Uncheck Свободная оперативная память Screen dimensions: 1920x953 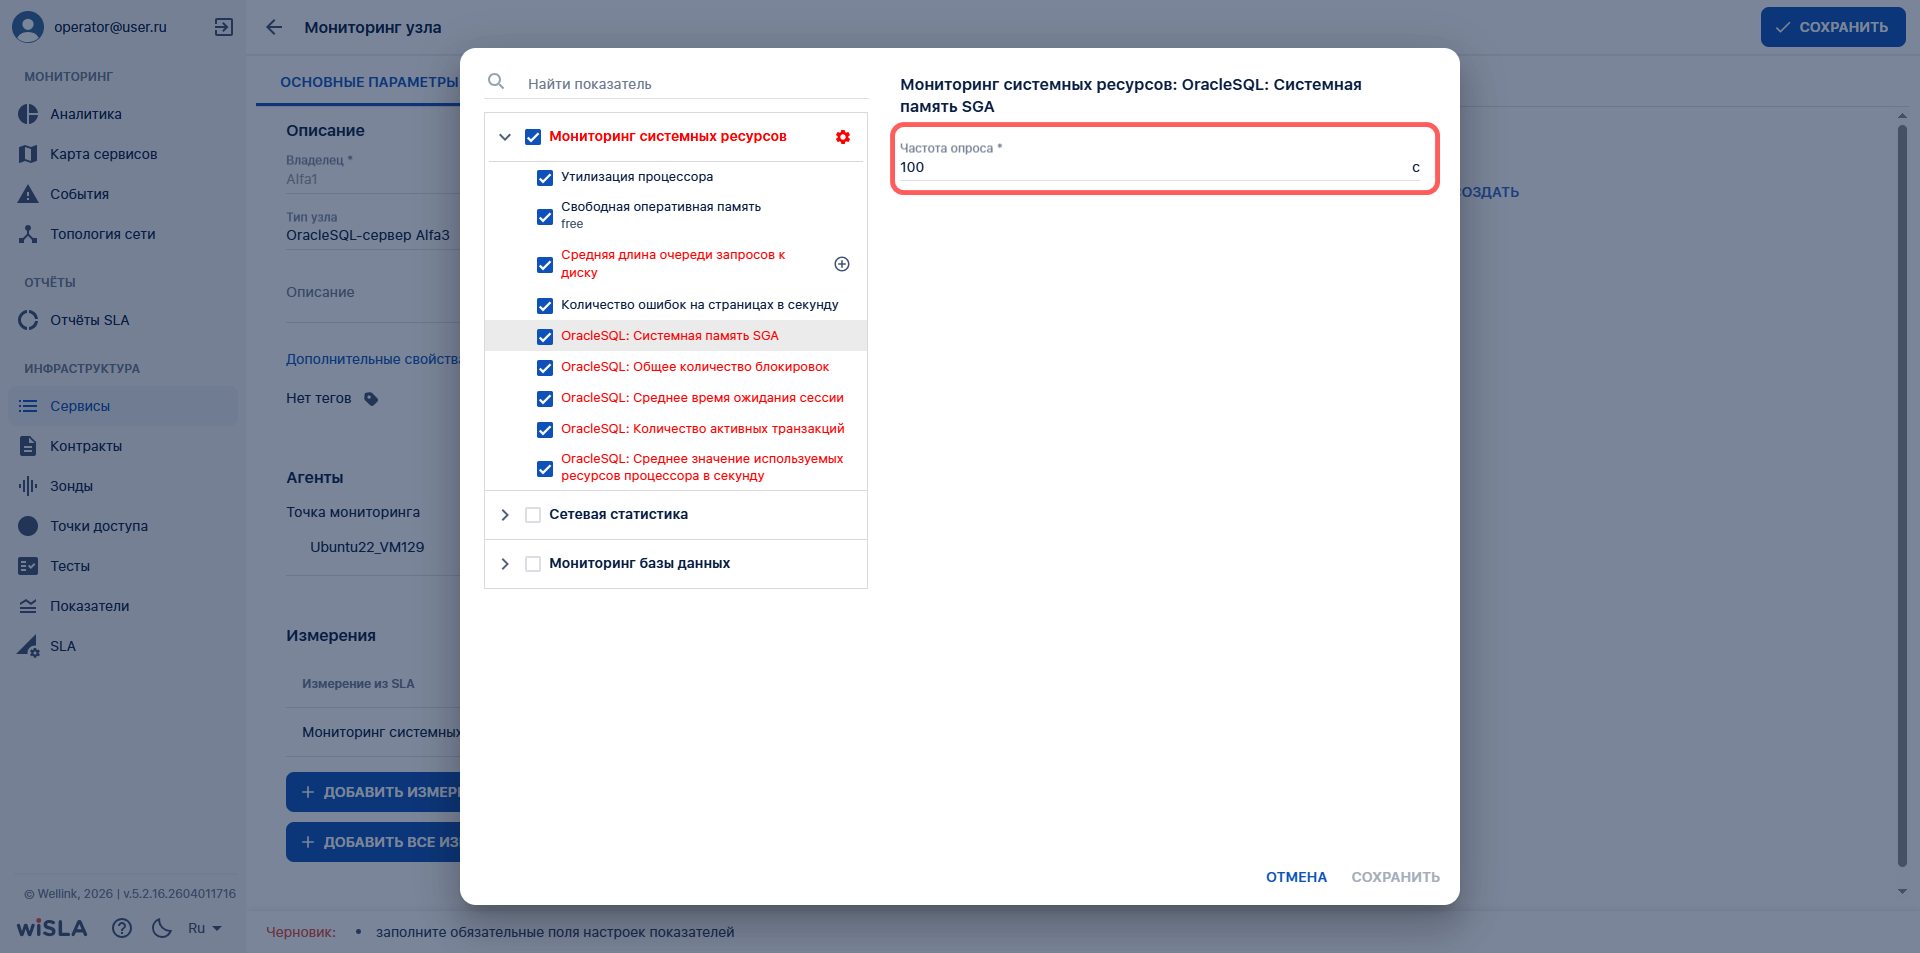coord(545,217)
